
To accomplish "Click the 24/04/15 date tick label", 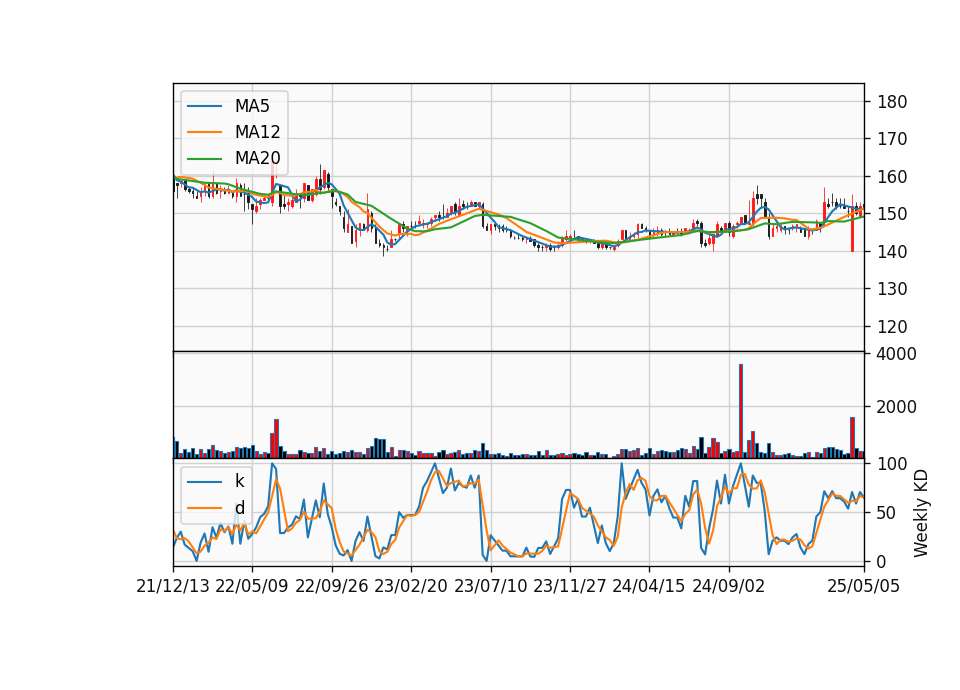I will point(648,586).
